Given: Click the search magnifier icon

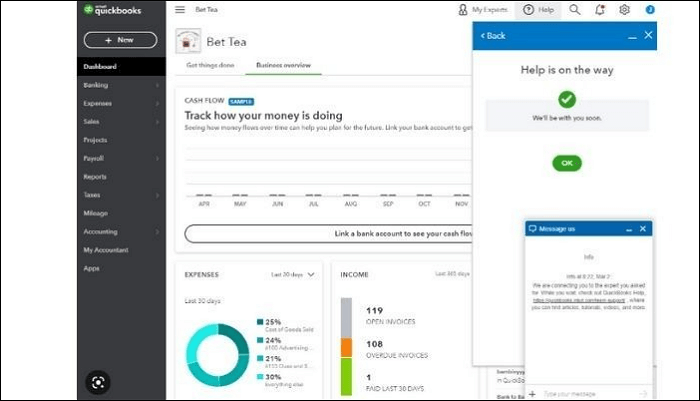Looking at the screenshot, I should click(x=575, y=9).
